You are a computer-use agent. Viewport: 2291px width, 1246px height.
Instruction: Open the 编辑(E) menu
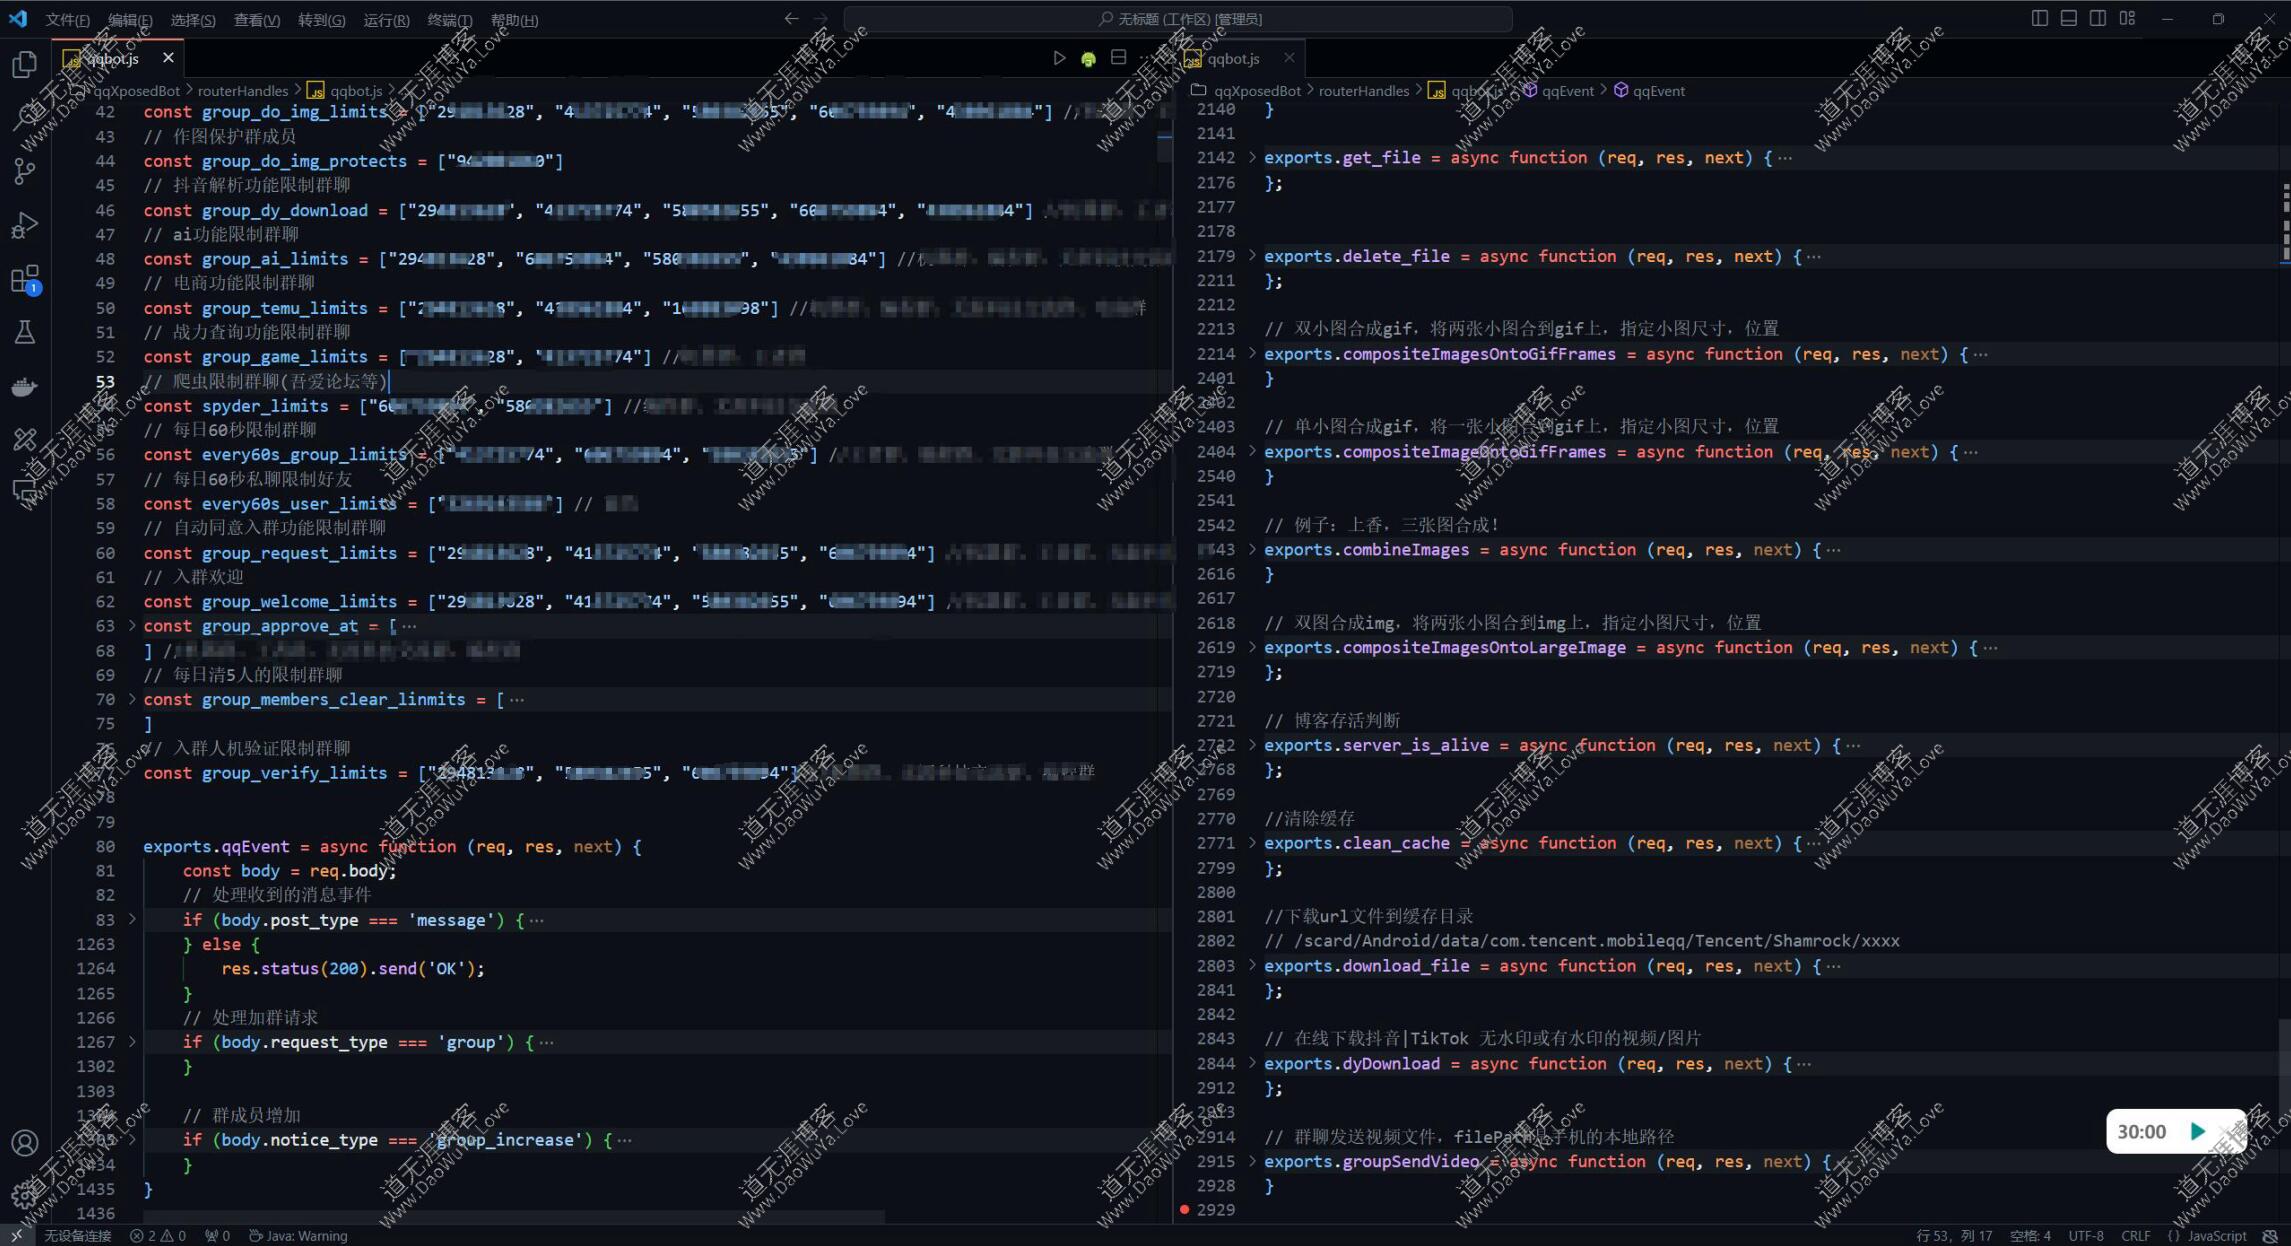130,20
